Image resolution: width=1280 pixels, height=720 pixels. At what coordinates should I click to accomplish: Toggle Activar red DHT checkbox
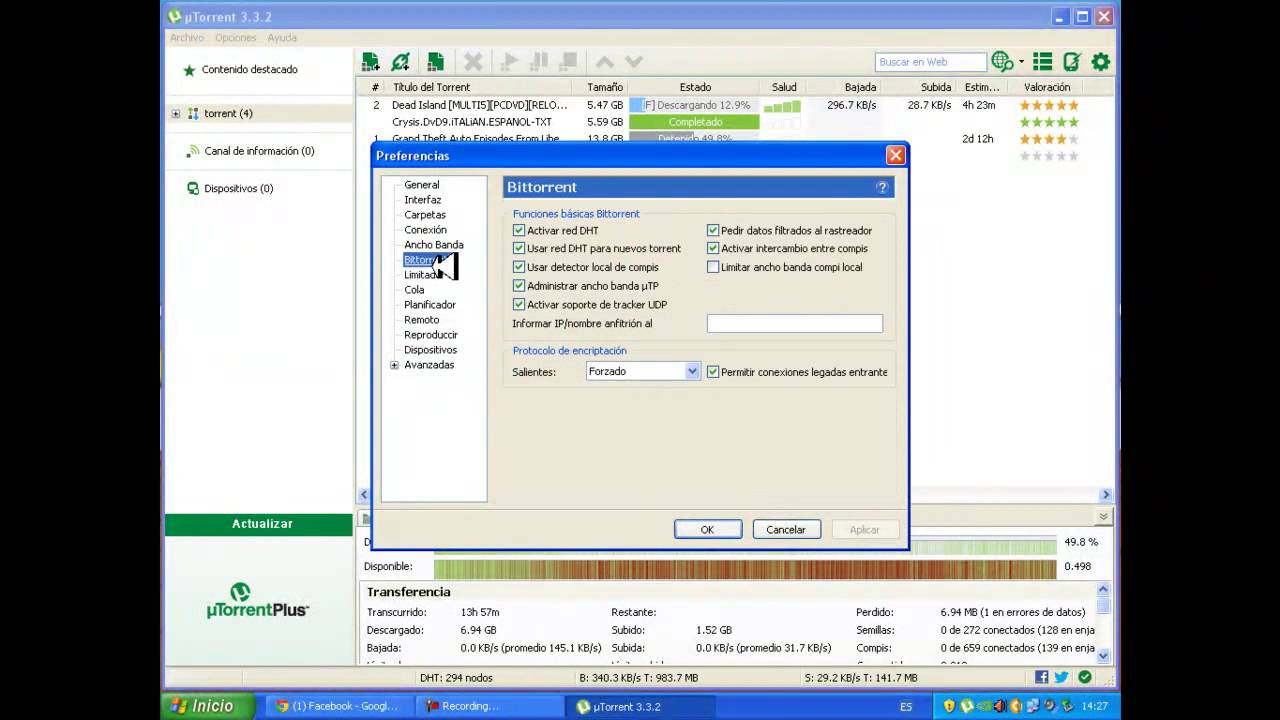[519, 230]
